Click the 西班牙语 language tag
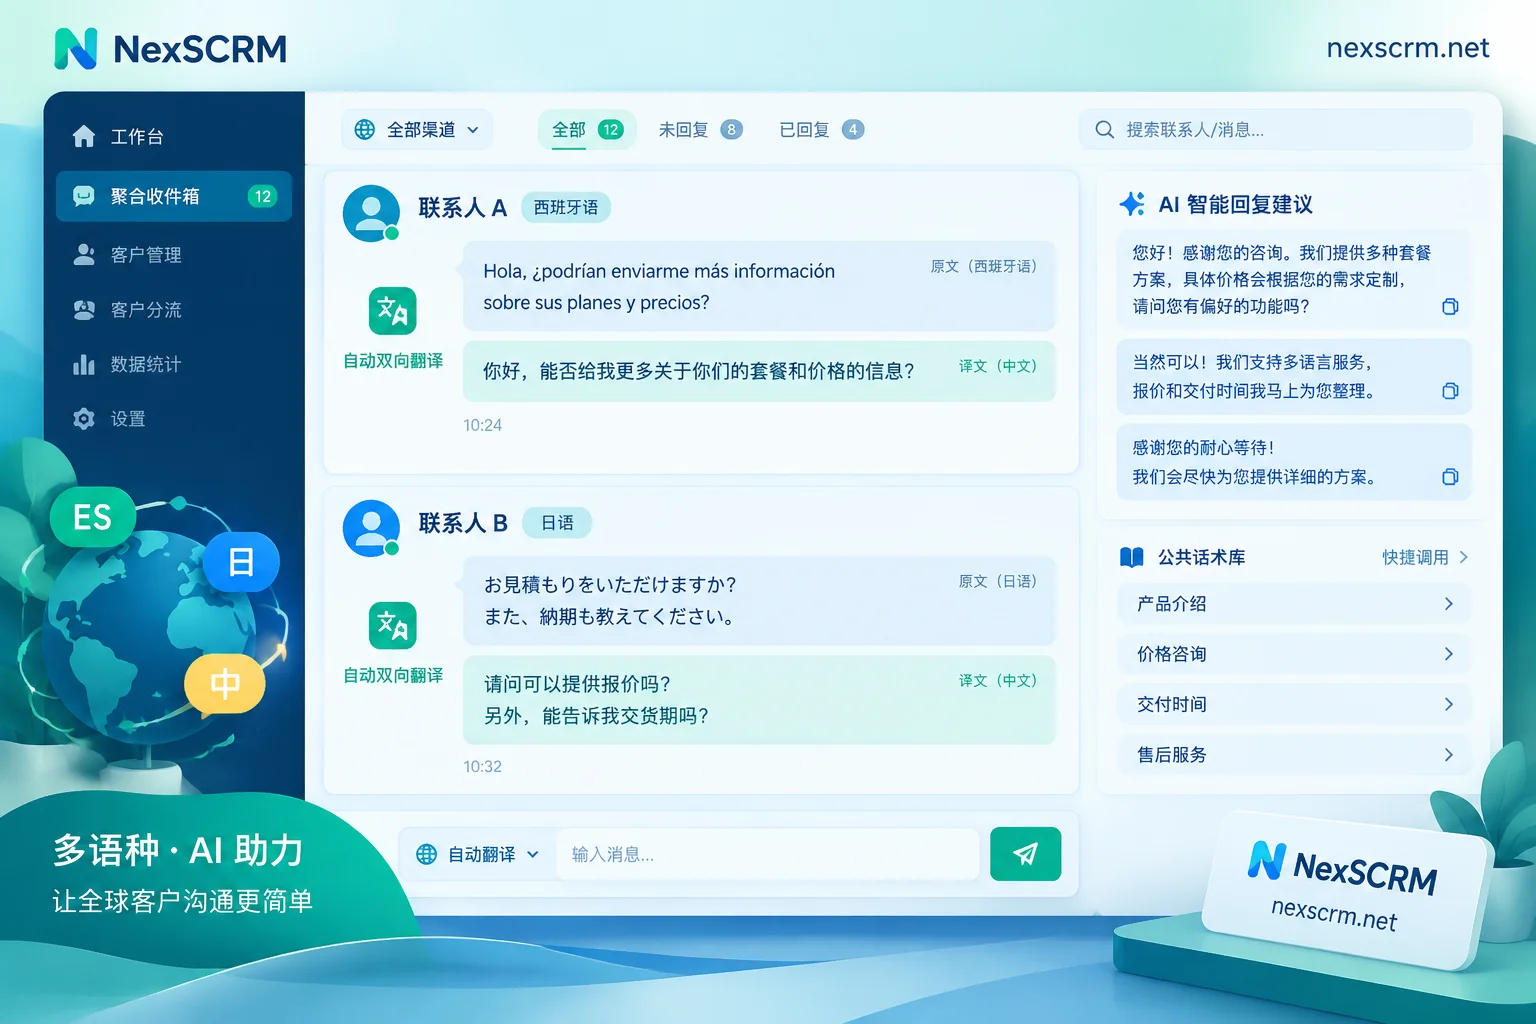This screenshot has height=1024, width=1536. 566,207
